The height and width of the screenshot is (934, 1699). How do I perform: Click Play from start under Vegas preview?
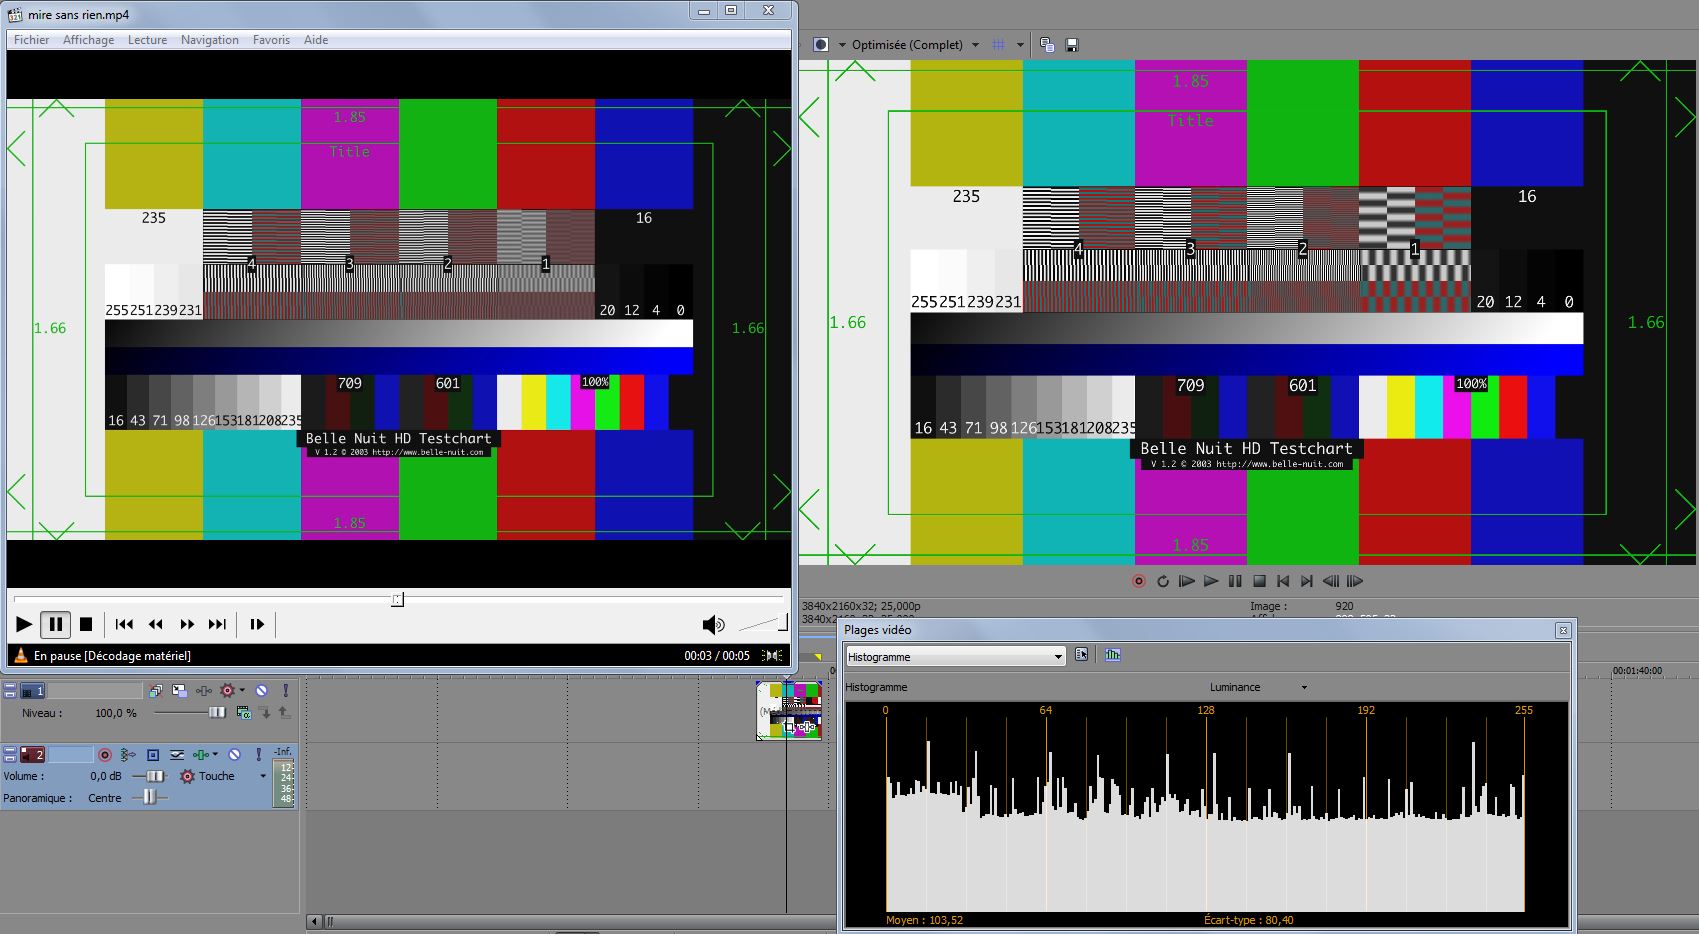pos(1187,581)
